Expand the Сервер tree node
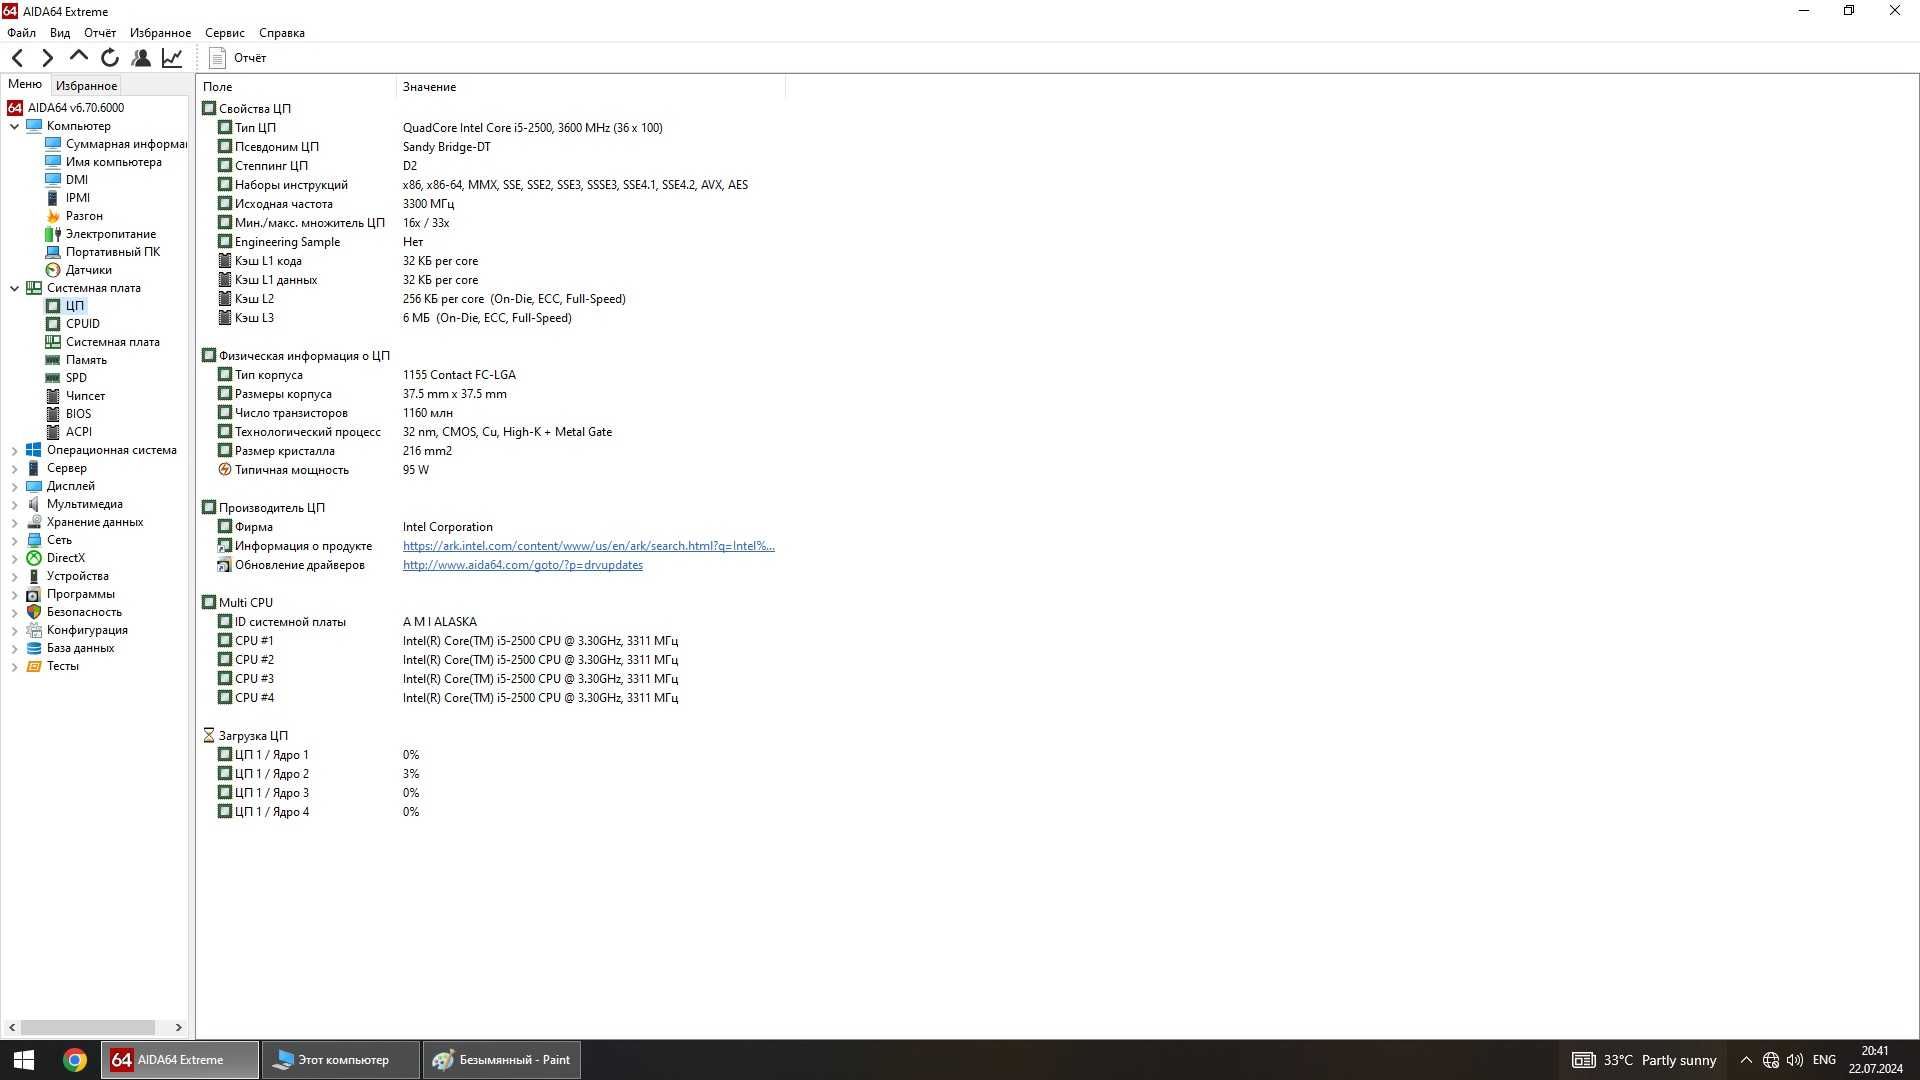The width and height of the screenshot is (1920, 1080). coord(14,469)
